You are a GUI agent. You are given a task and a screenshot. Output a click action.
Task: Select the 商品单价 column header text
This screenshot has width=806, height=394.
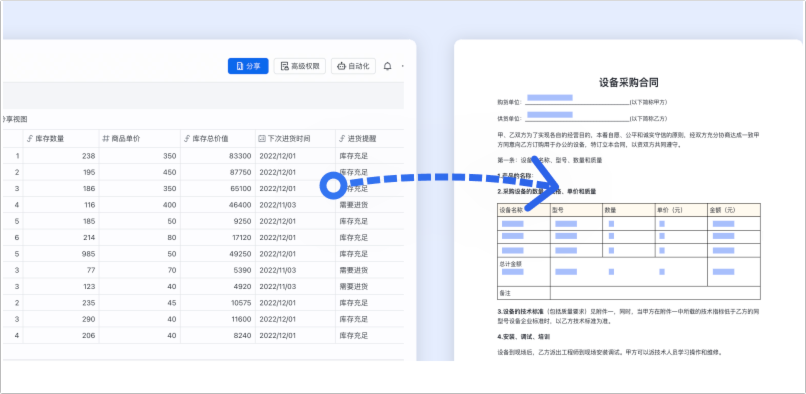point(126,139)
